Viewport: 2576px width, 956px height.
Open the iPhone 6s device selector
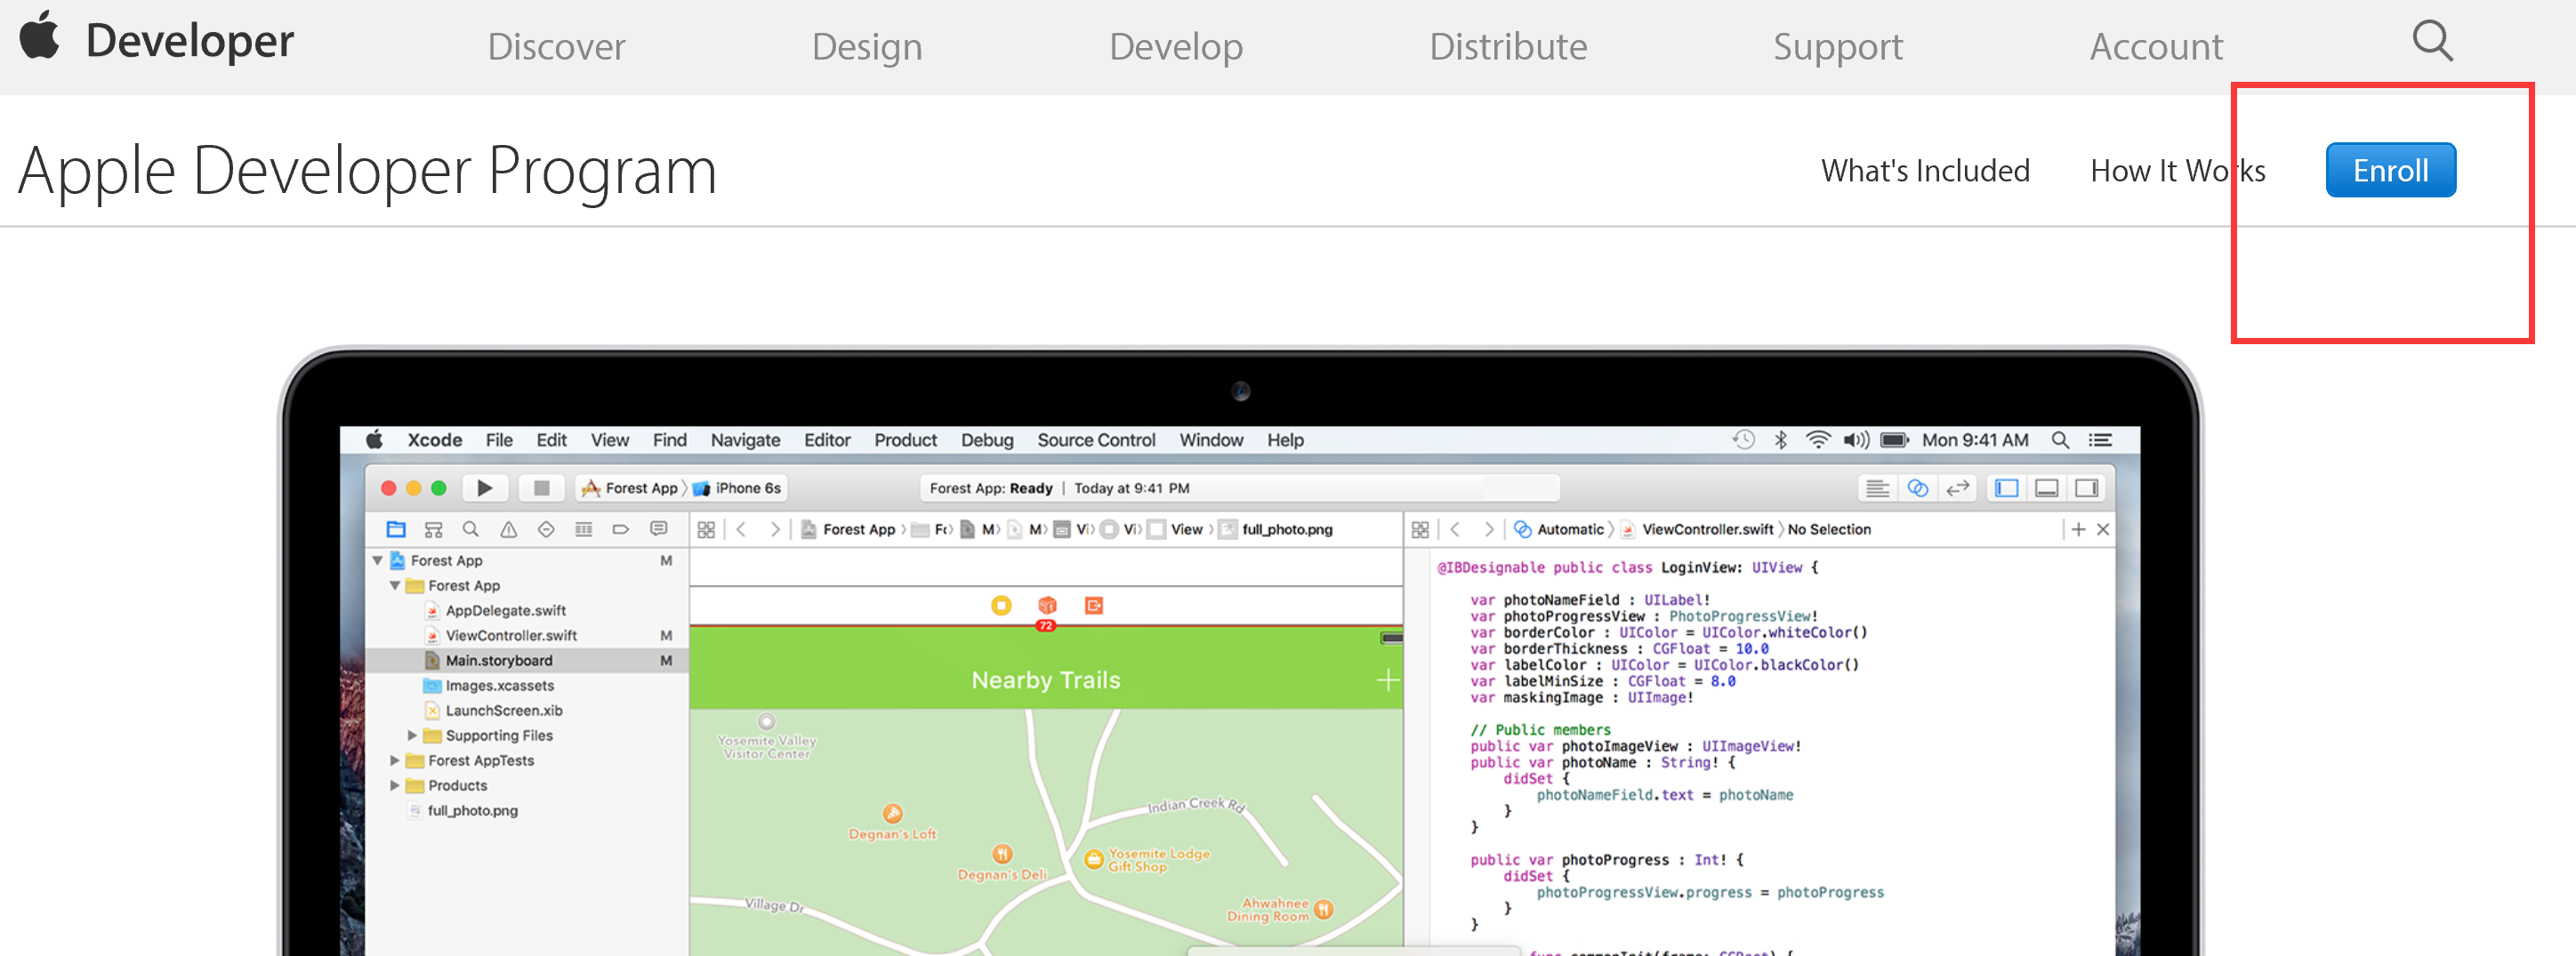[737, 488]
